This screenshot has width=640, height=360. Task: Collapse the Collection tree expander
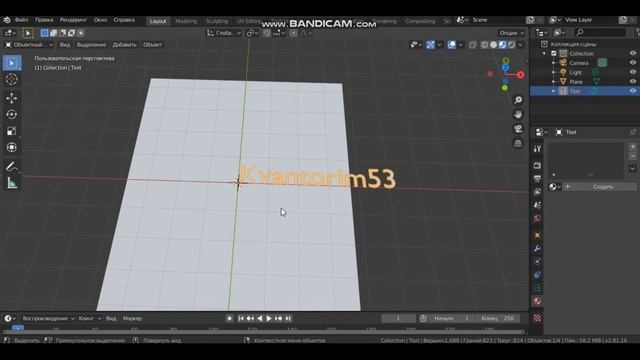(544, 53)
